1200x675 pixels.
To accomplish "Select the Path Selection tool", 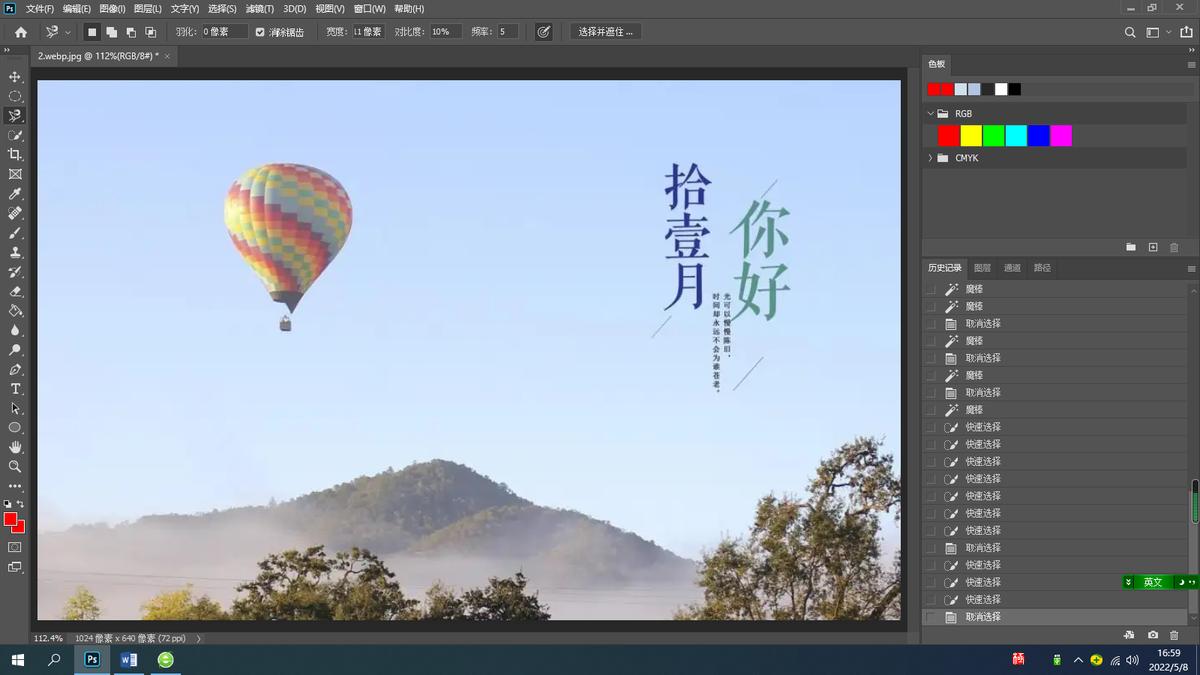I will pyautogui.click(x=15, y=408).
